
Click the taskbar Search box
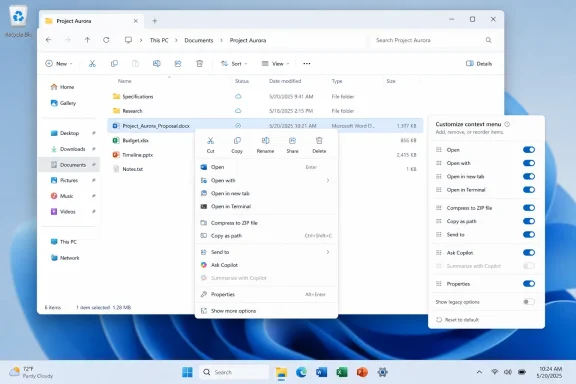234,372
